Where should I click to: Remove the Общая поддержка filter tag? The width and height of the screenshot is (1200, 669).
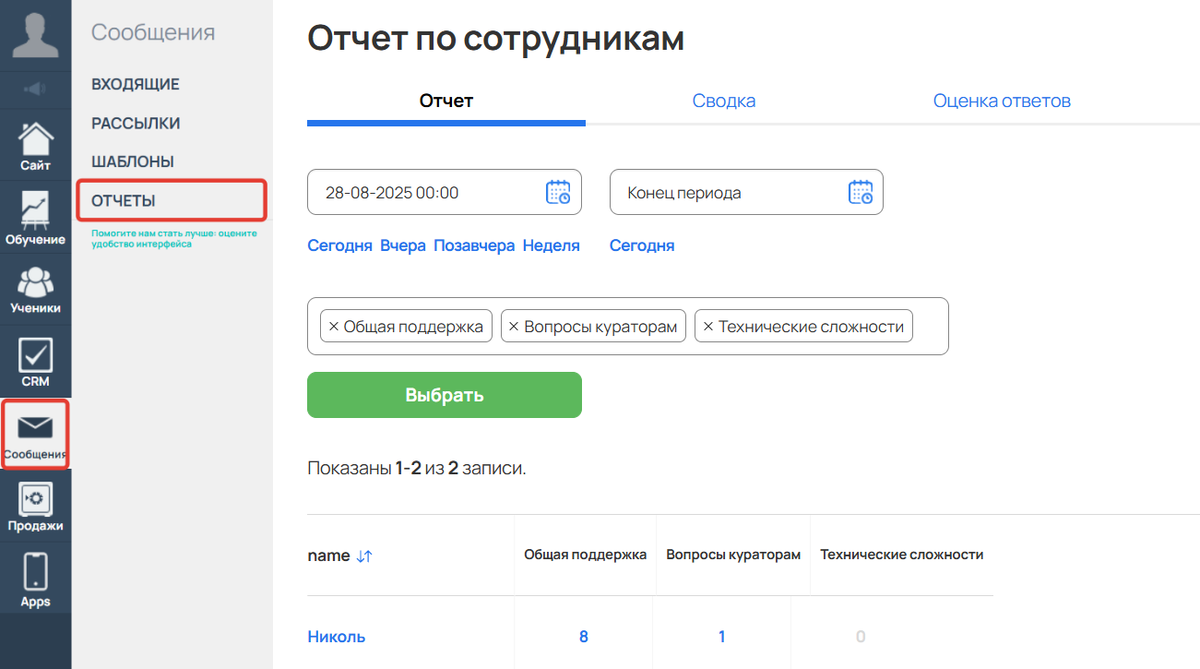pyautogui.click(x=332, y=325)
